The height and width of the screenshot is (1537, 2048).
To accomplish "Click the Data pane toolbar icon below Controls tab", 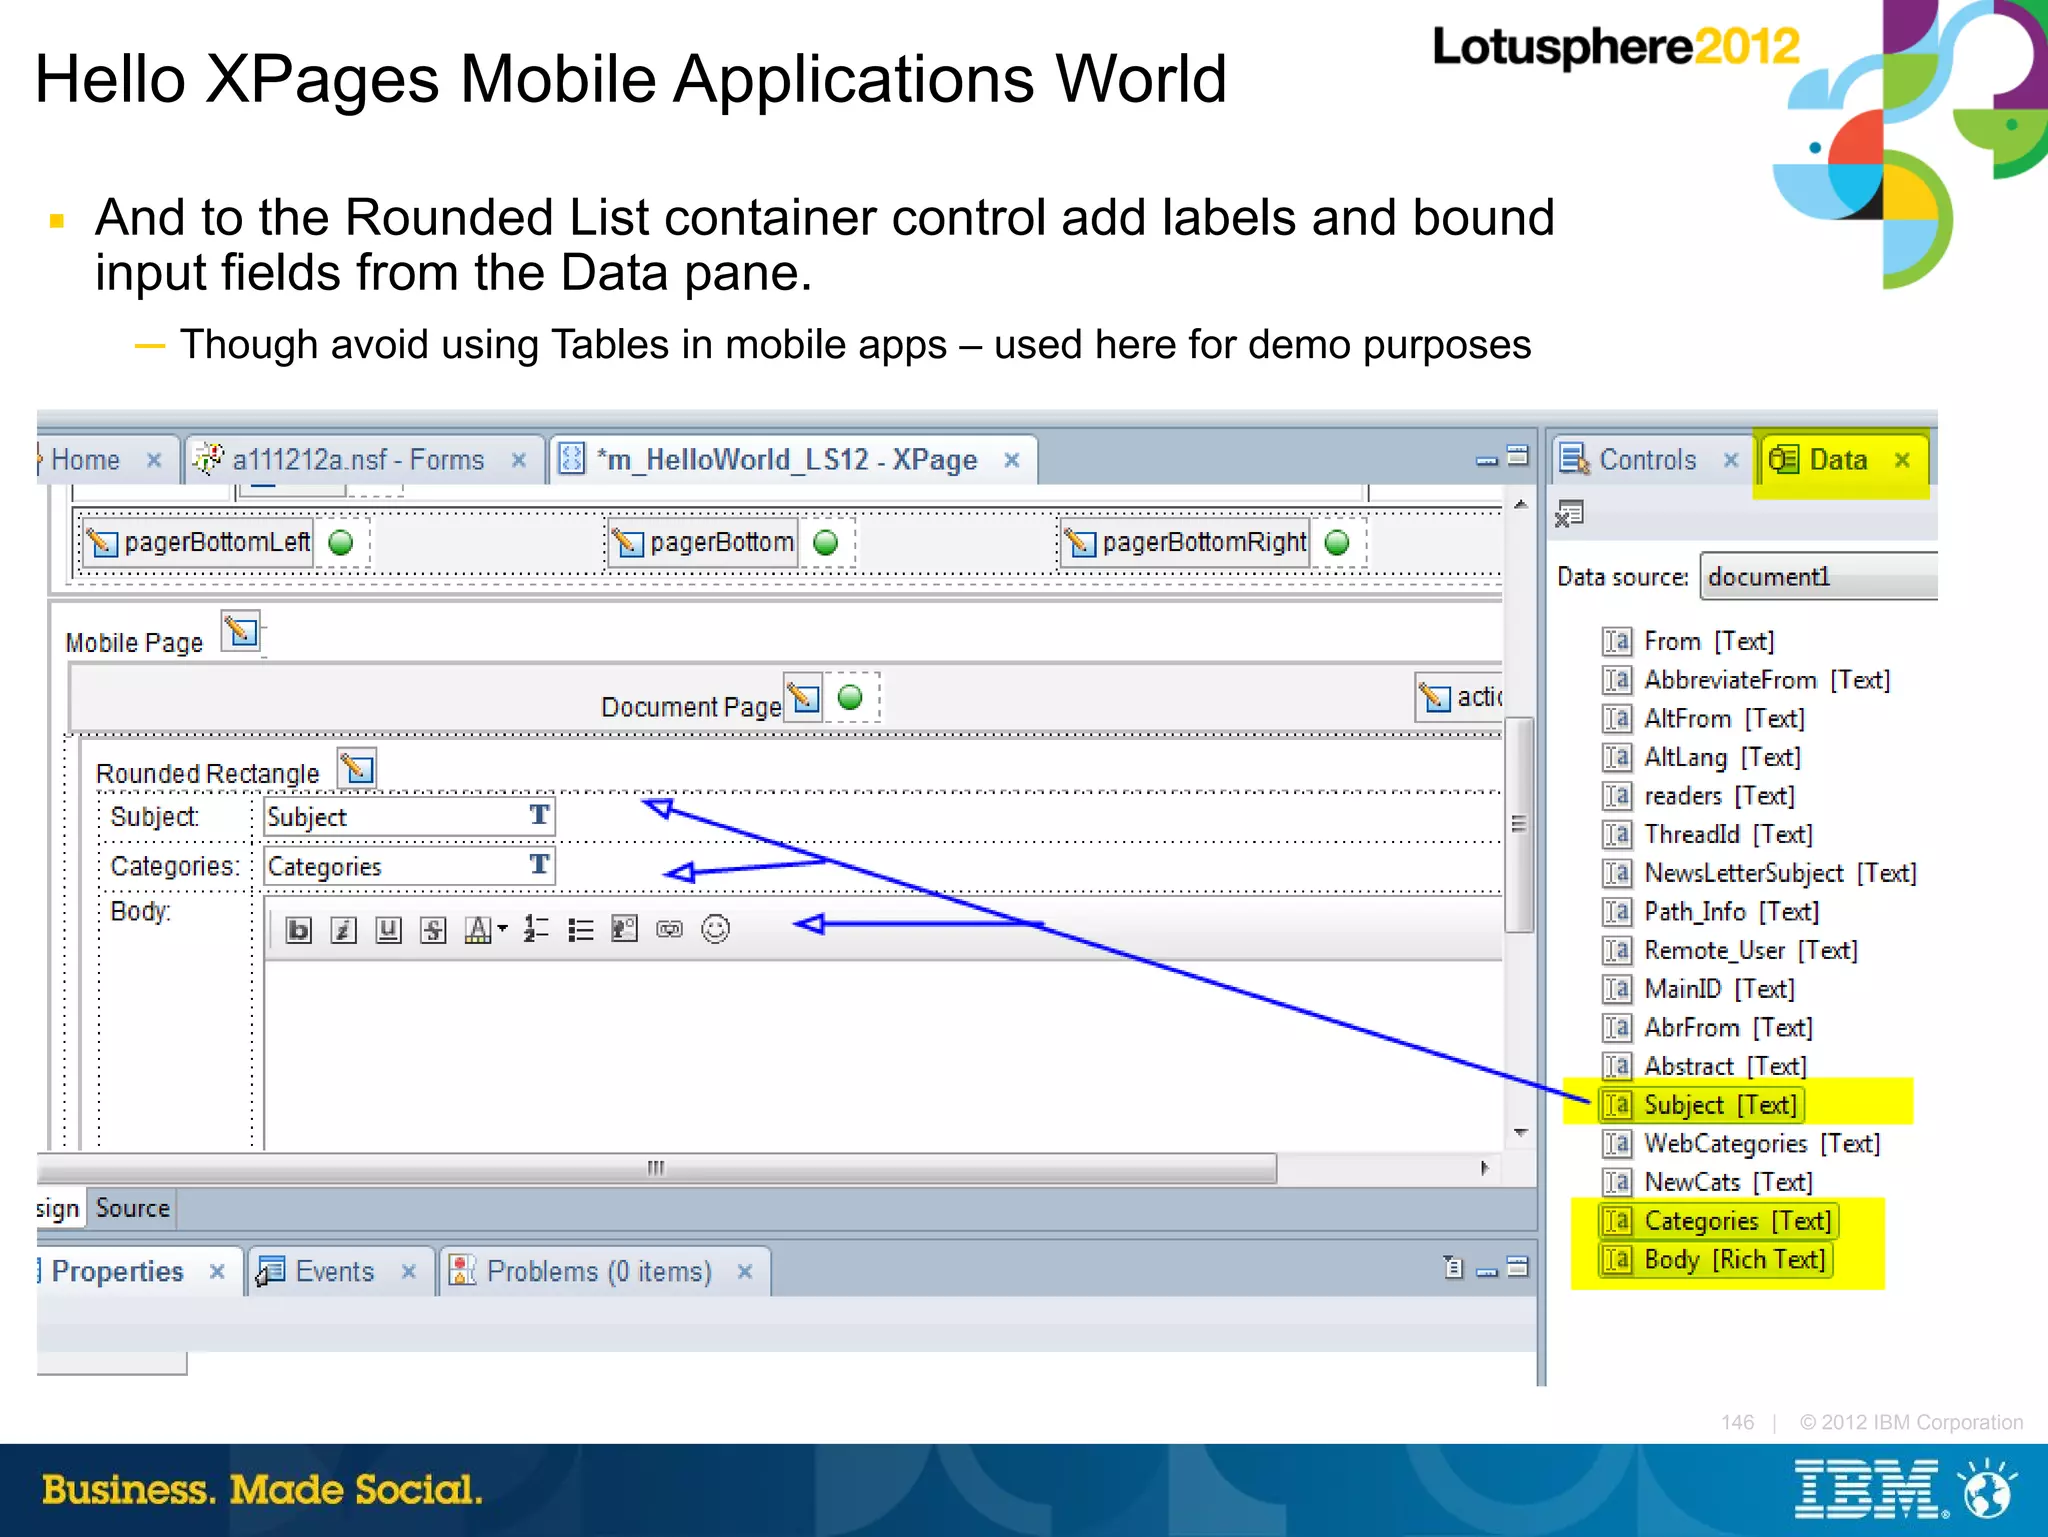I will click(1569, 514).
